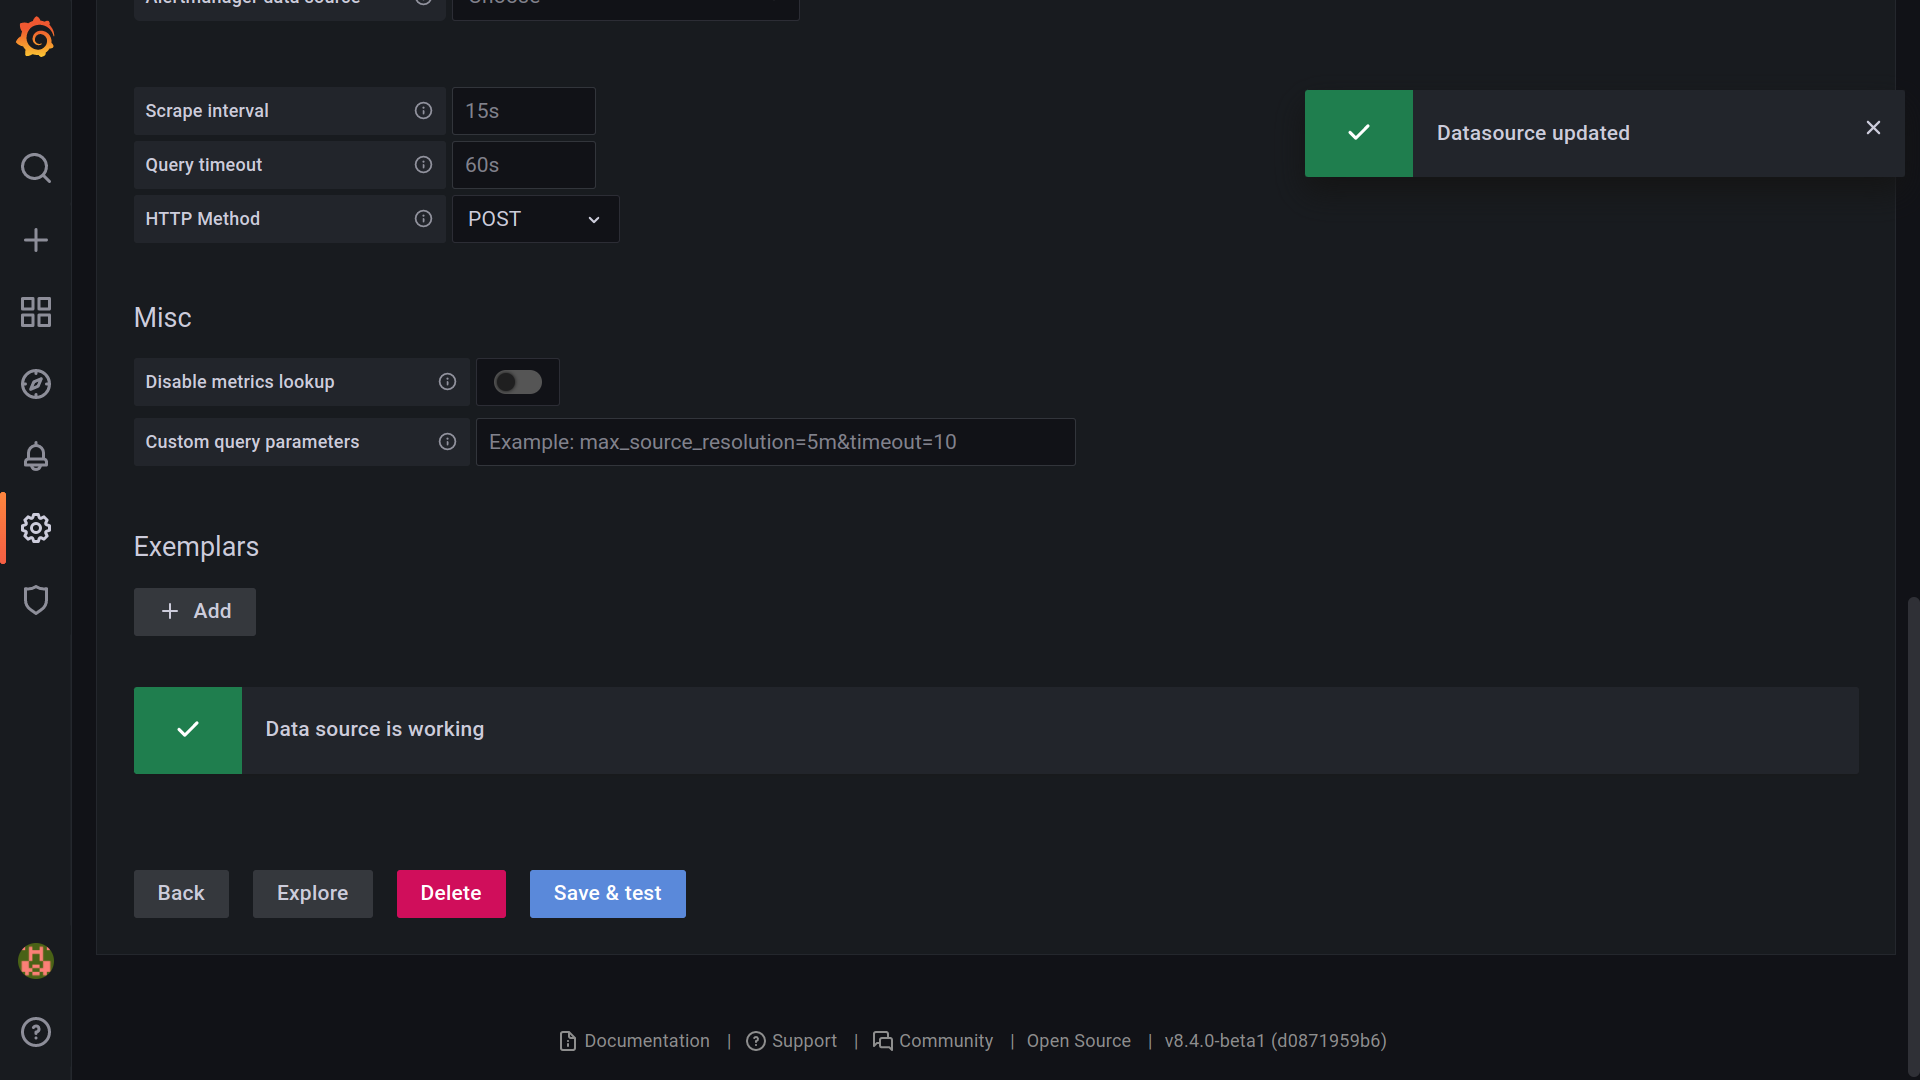The height and width of the screenshot is (1080, 1920).
Task: Open the Dashboards grid icon
Action: coord(36,312)
